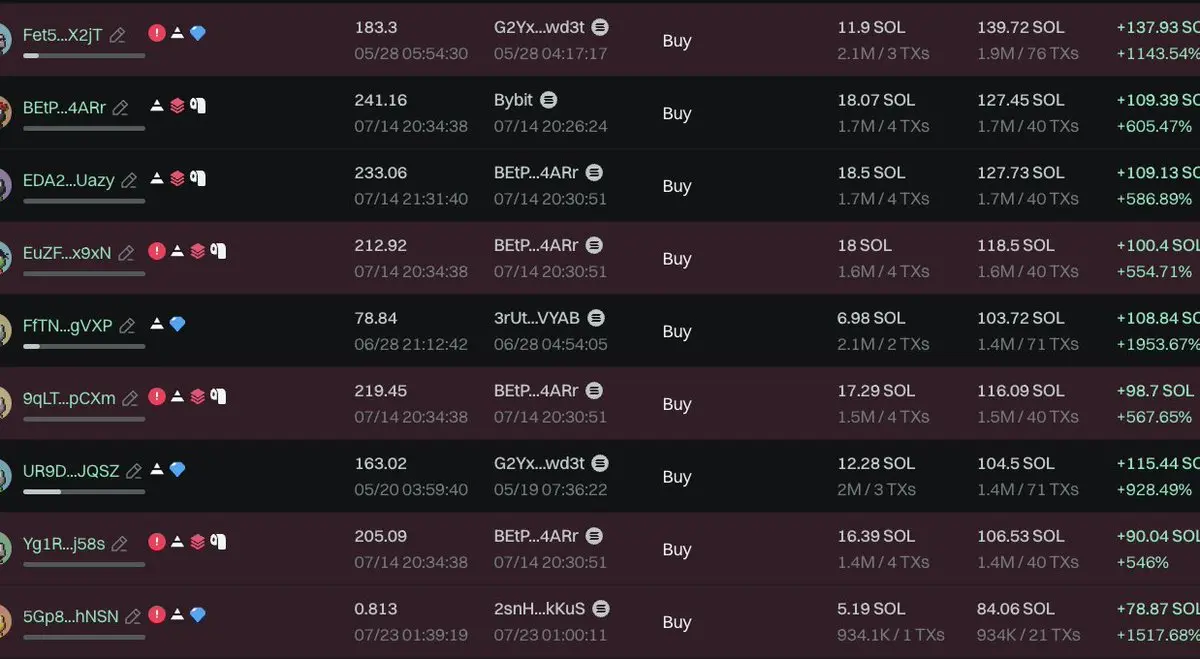Open funding source G2Yx...wd3t in the first row
The width and height of the screenshot is (1200, 659).
click(x=538, y=27)
